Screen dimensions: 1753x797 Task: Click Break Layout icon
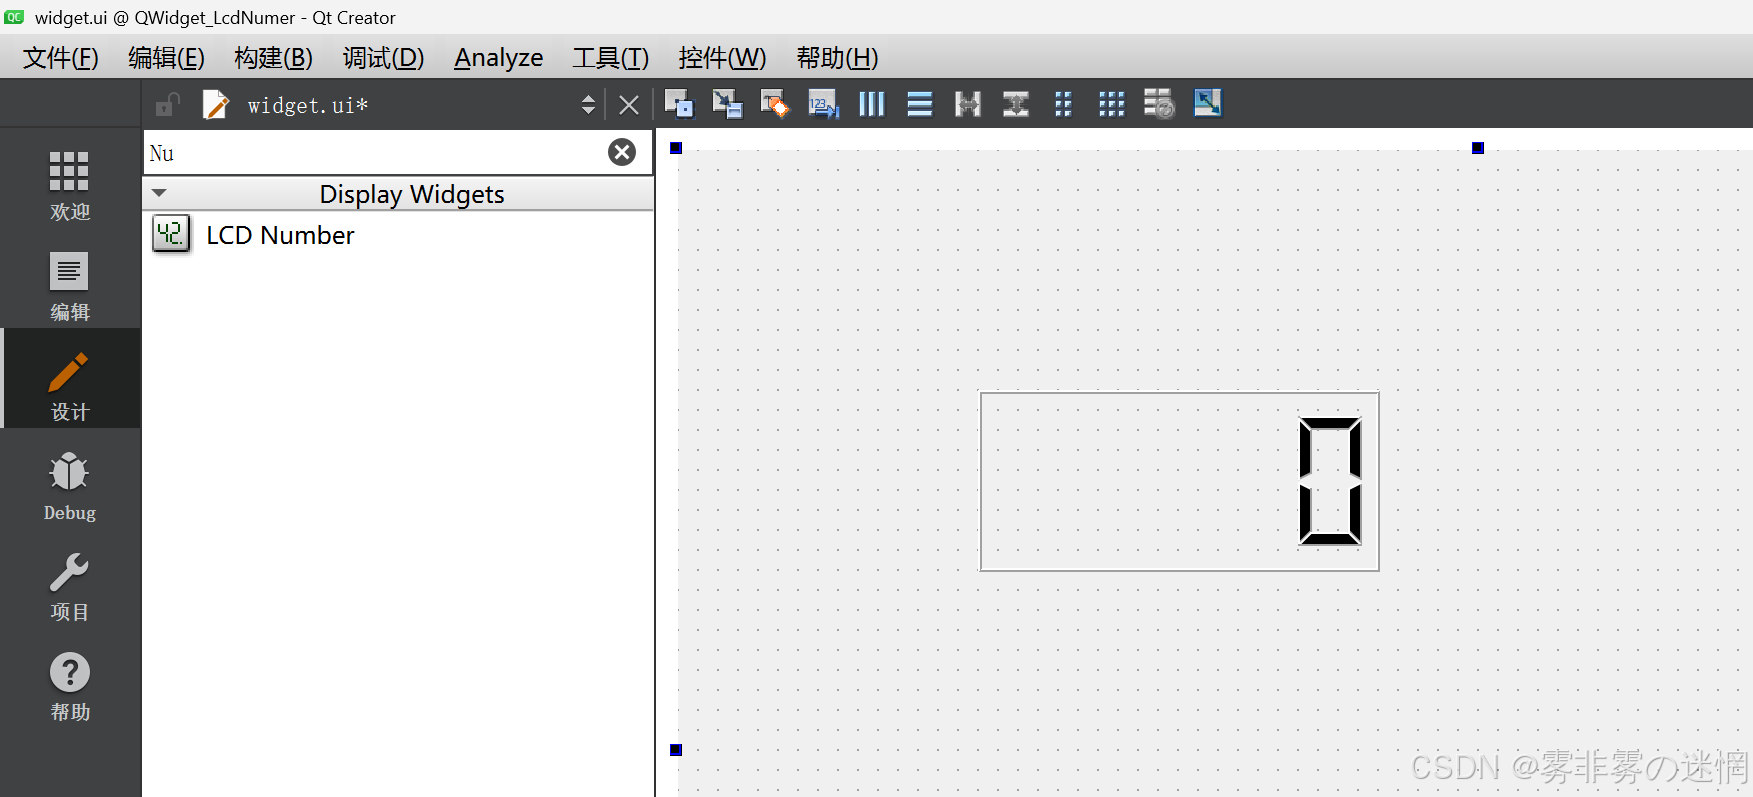(x=1159, y=103)
